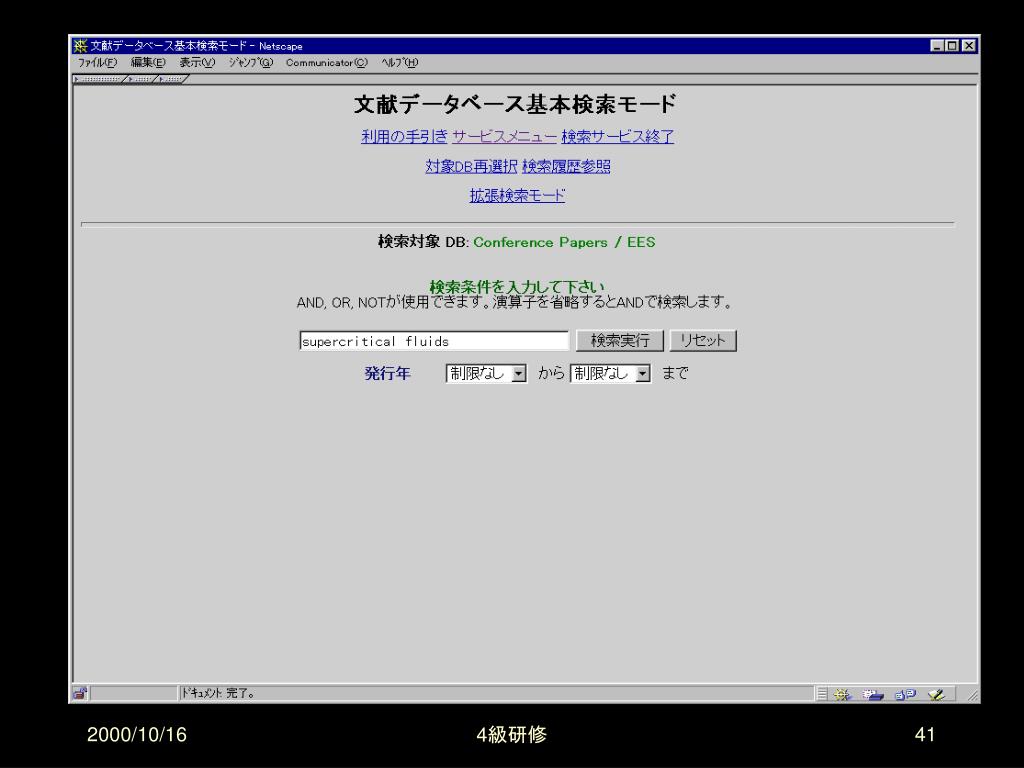Click the 文献データベース基本検索モード page heading

coord(515,104)
